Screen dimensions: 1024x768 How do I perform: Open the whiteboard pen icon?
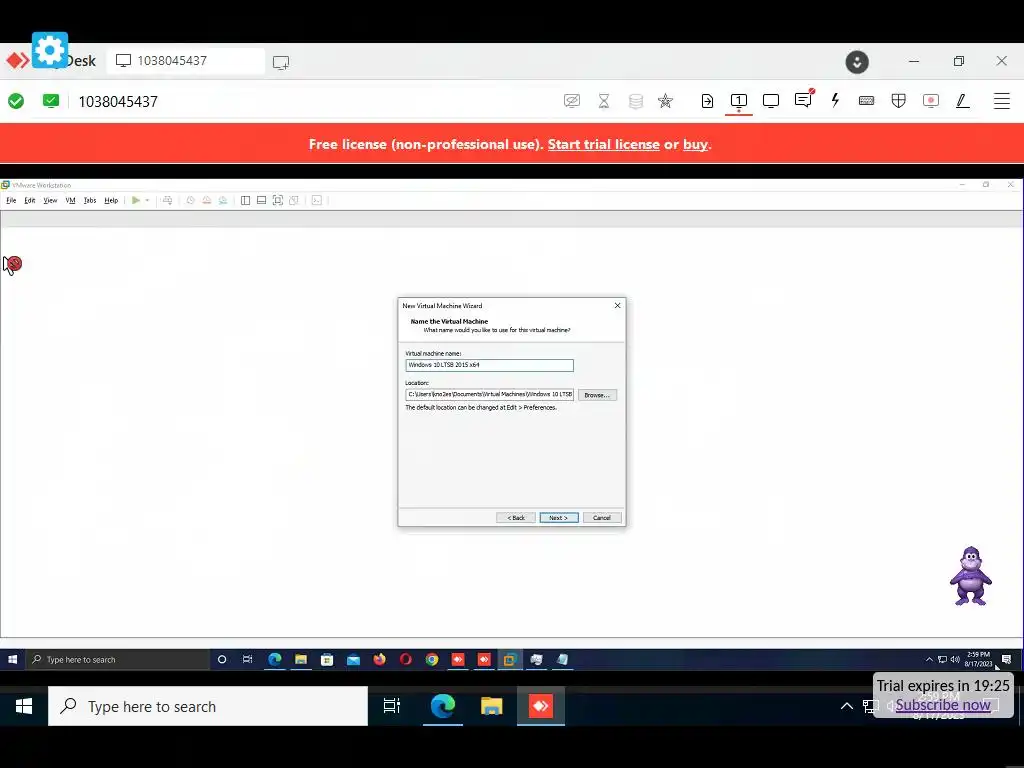tap(963, 101)
